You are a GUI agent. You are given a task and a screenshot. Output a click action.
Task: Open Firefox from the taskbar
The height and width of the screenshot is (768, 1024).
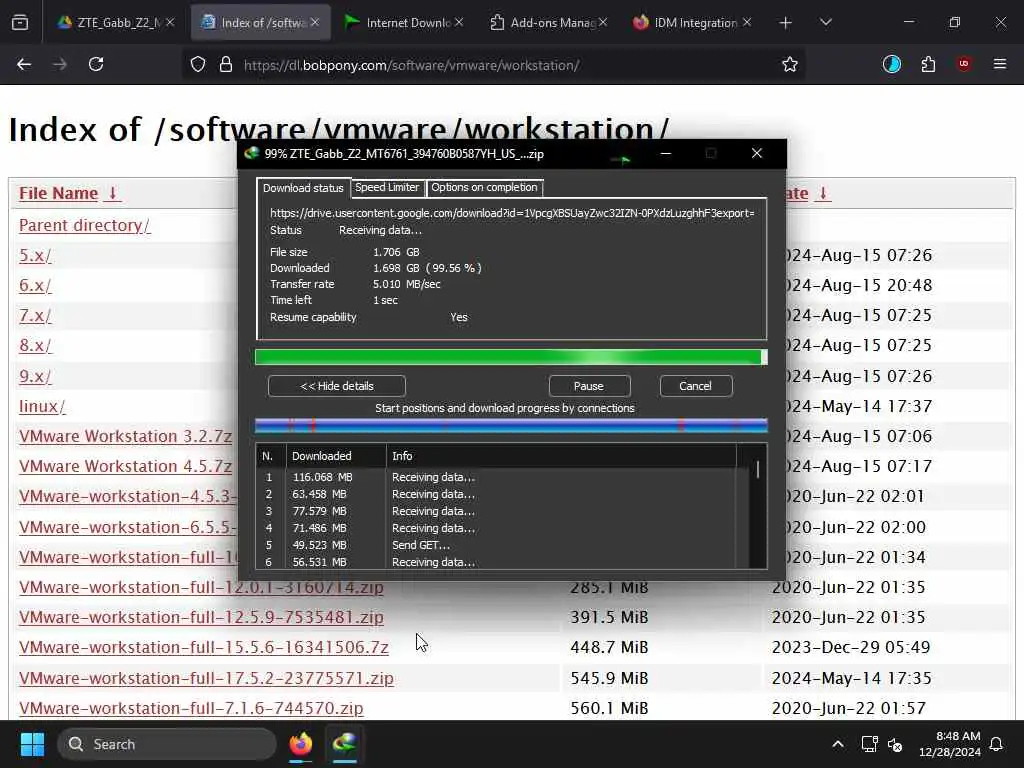300,744
